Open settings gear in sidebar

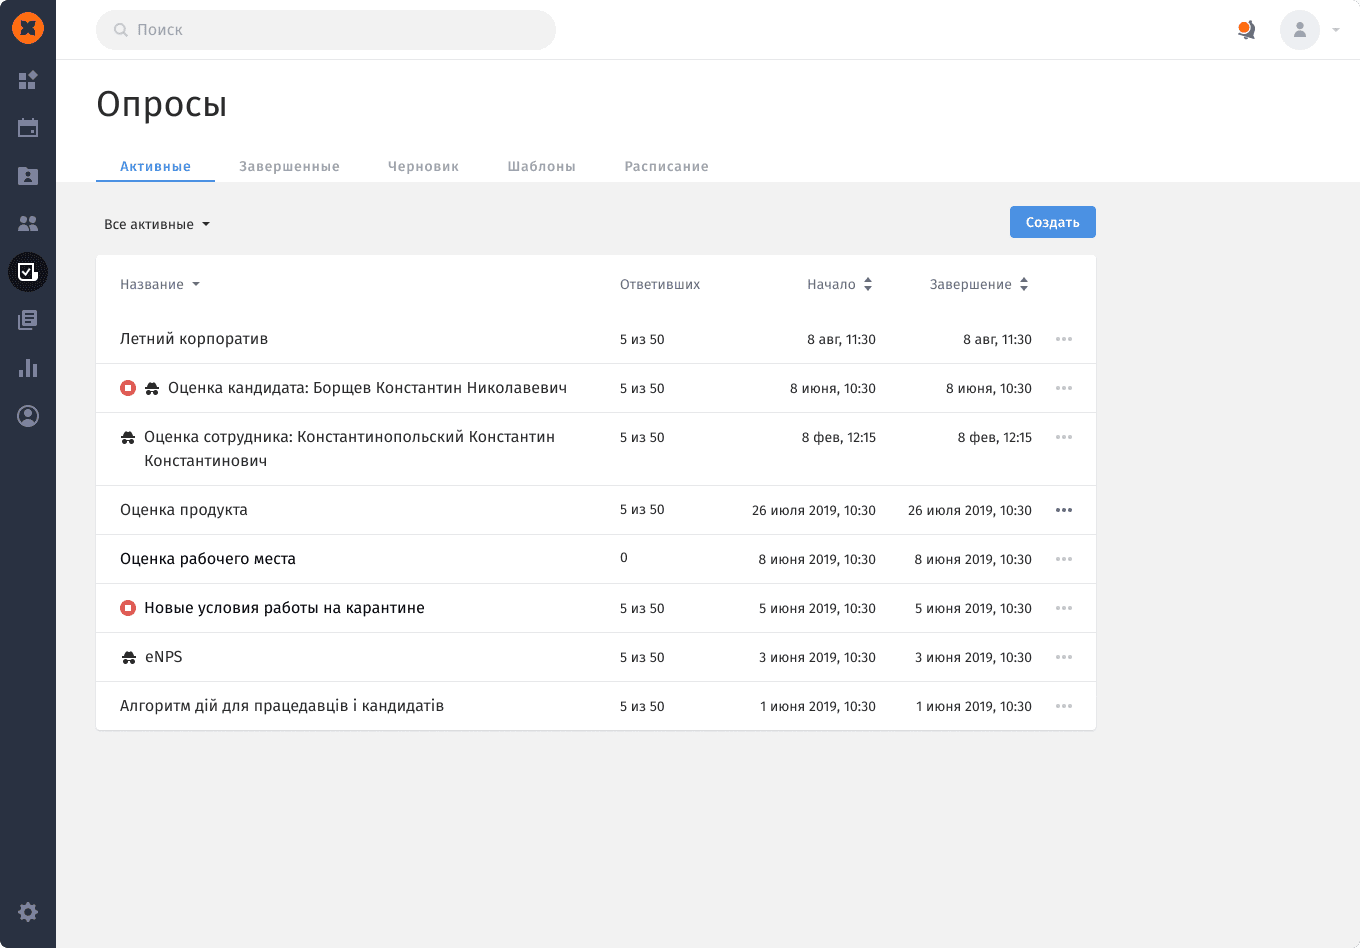pos(28,912)
